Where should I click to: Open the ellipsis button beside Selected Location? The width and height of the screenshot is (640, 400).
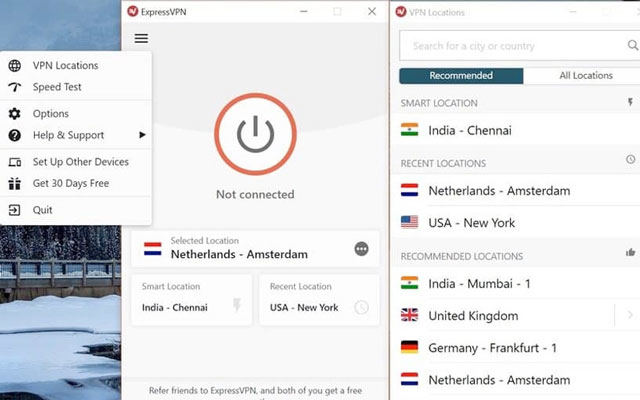coord(361,249)
